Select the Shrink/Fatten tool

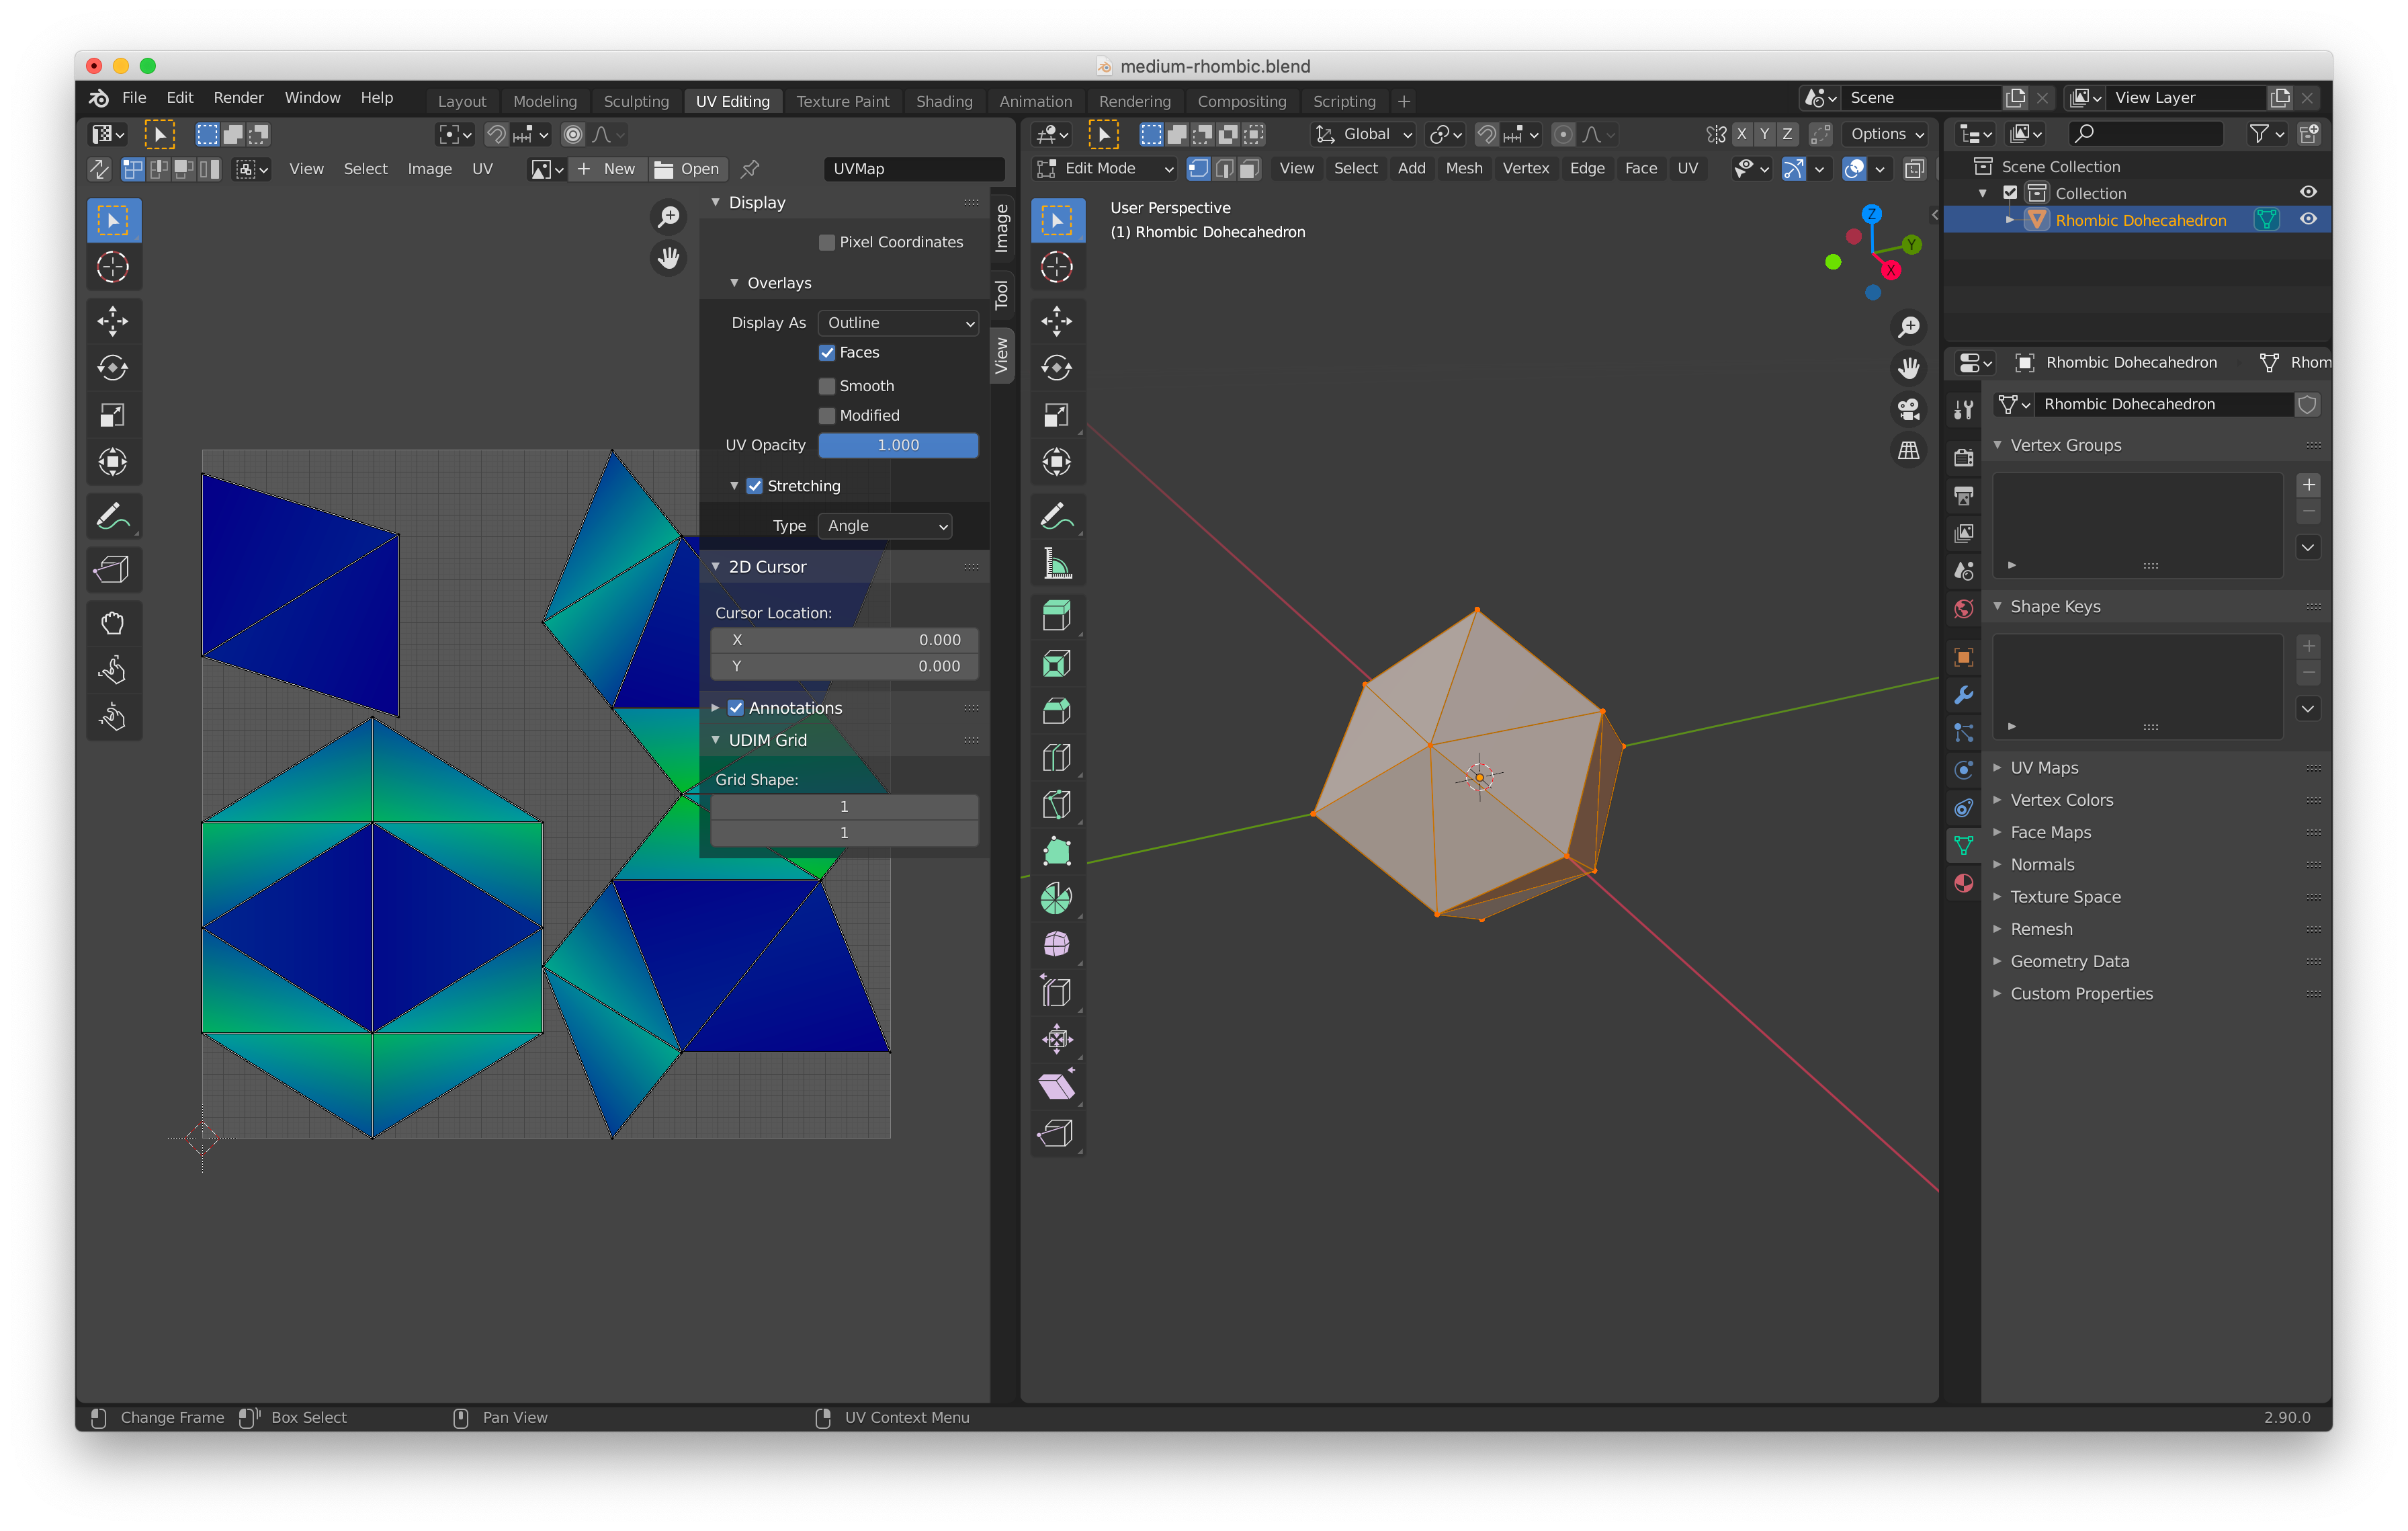tap(1057, 1039)
